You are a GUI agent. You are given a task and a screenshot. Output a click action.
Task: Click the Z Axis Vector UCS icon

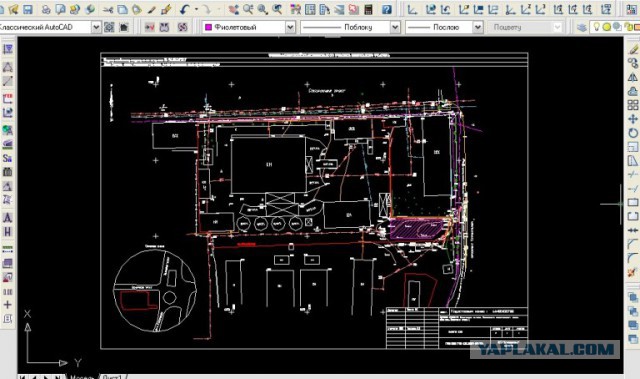[x=526, y=9]
